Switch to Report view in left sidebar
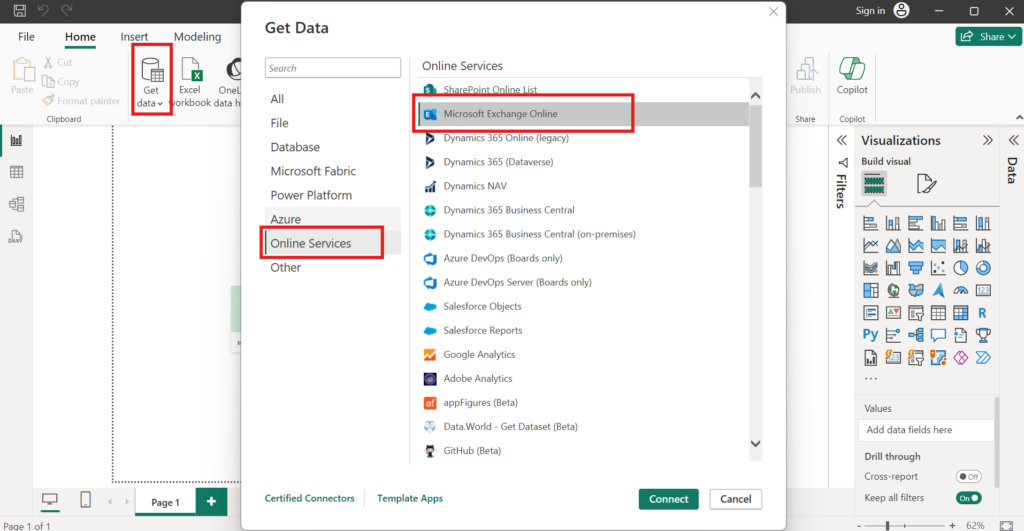Screen dimensions: 1024x531 (x=16, y=140)
